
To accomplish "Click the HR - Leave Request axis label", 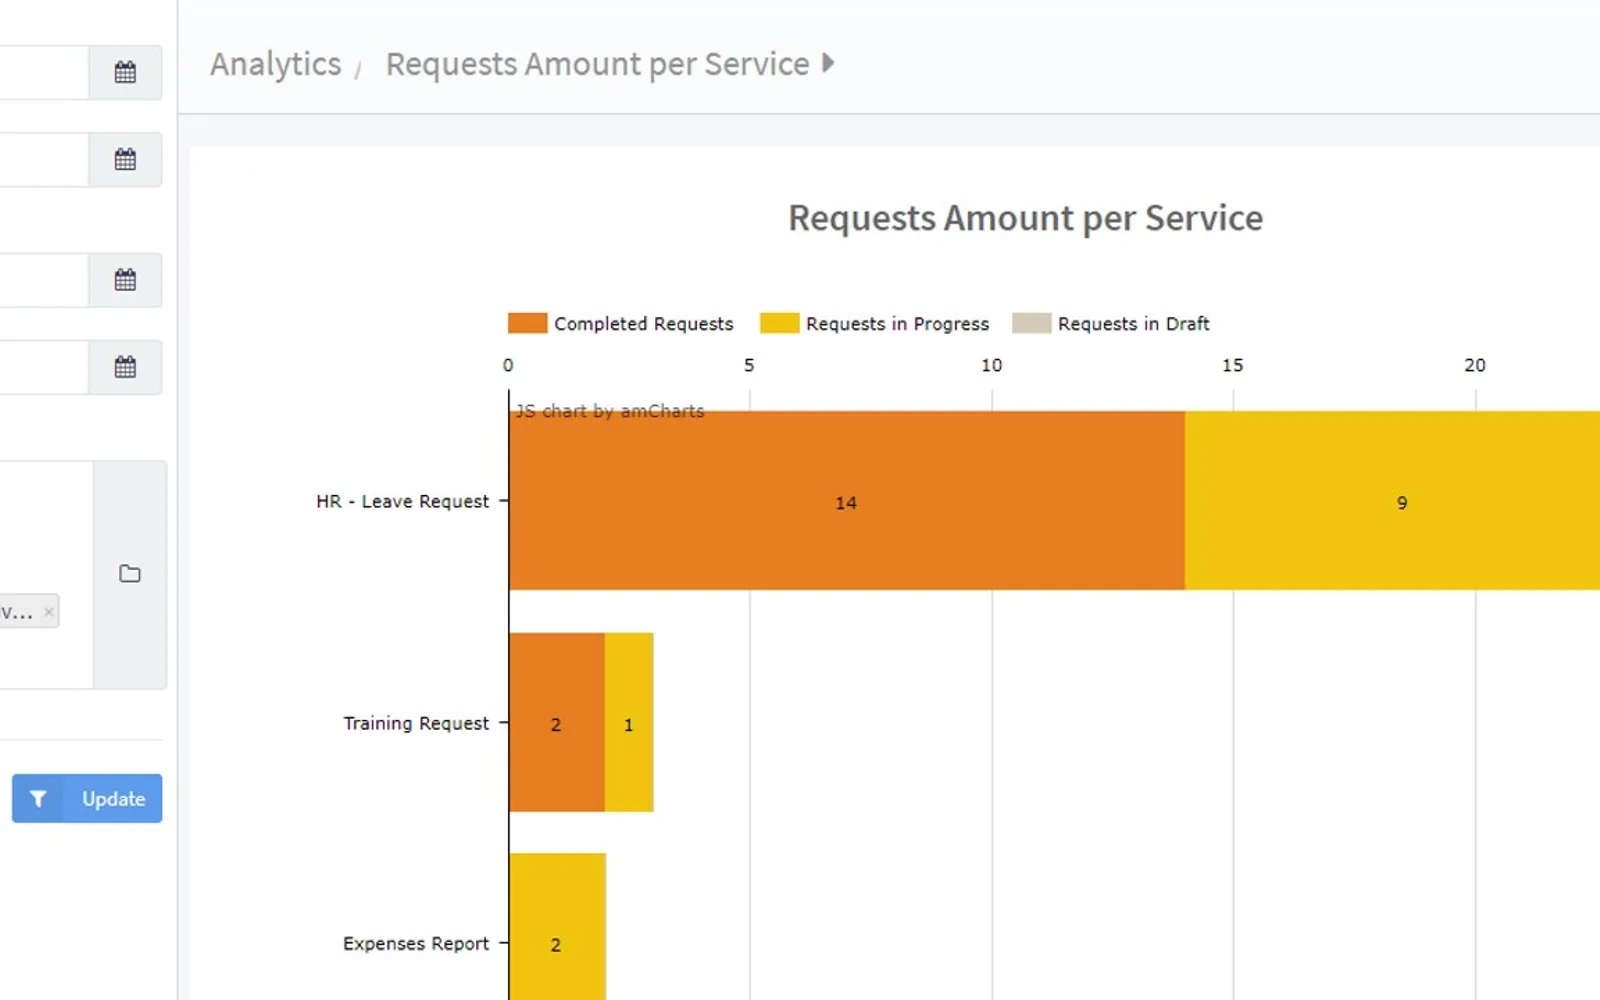I will tap(403, 501).
